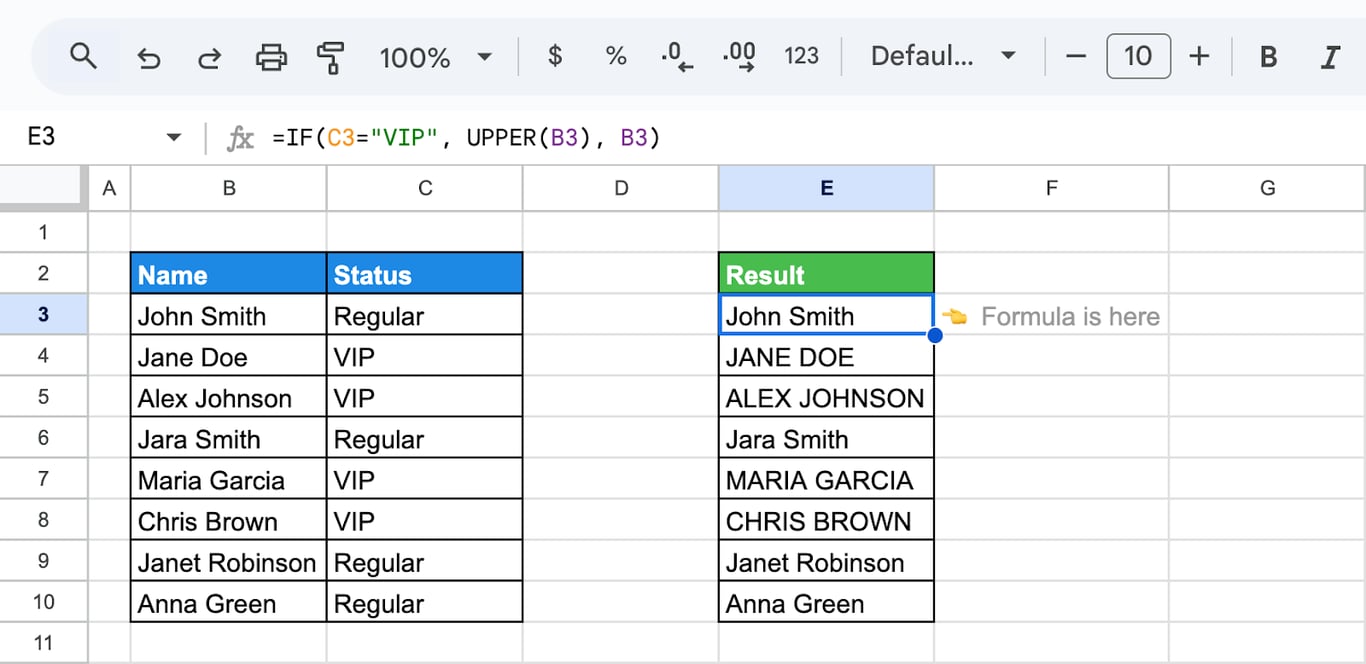This screenshot has height=664, width=1366.
Task: Toggle italic formatting
Action: (x=1330, y=57)
